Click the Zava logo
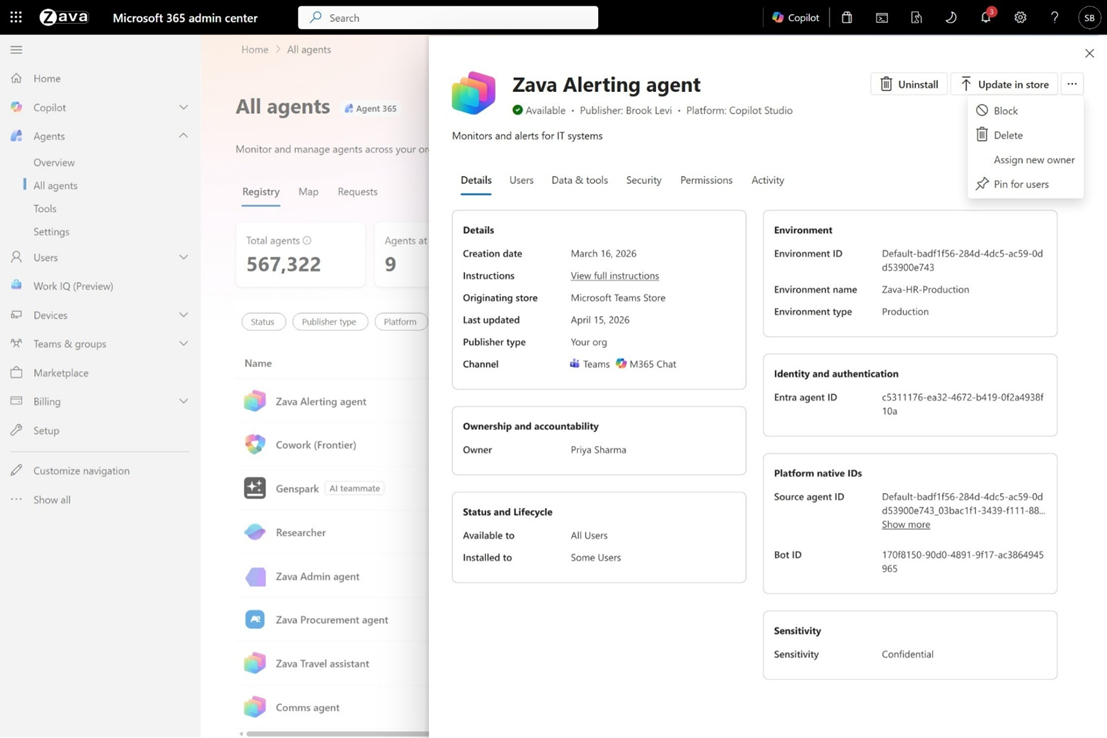1107x738 pixels. coord(64,17)
